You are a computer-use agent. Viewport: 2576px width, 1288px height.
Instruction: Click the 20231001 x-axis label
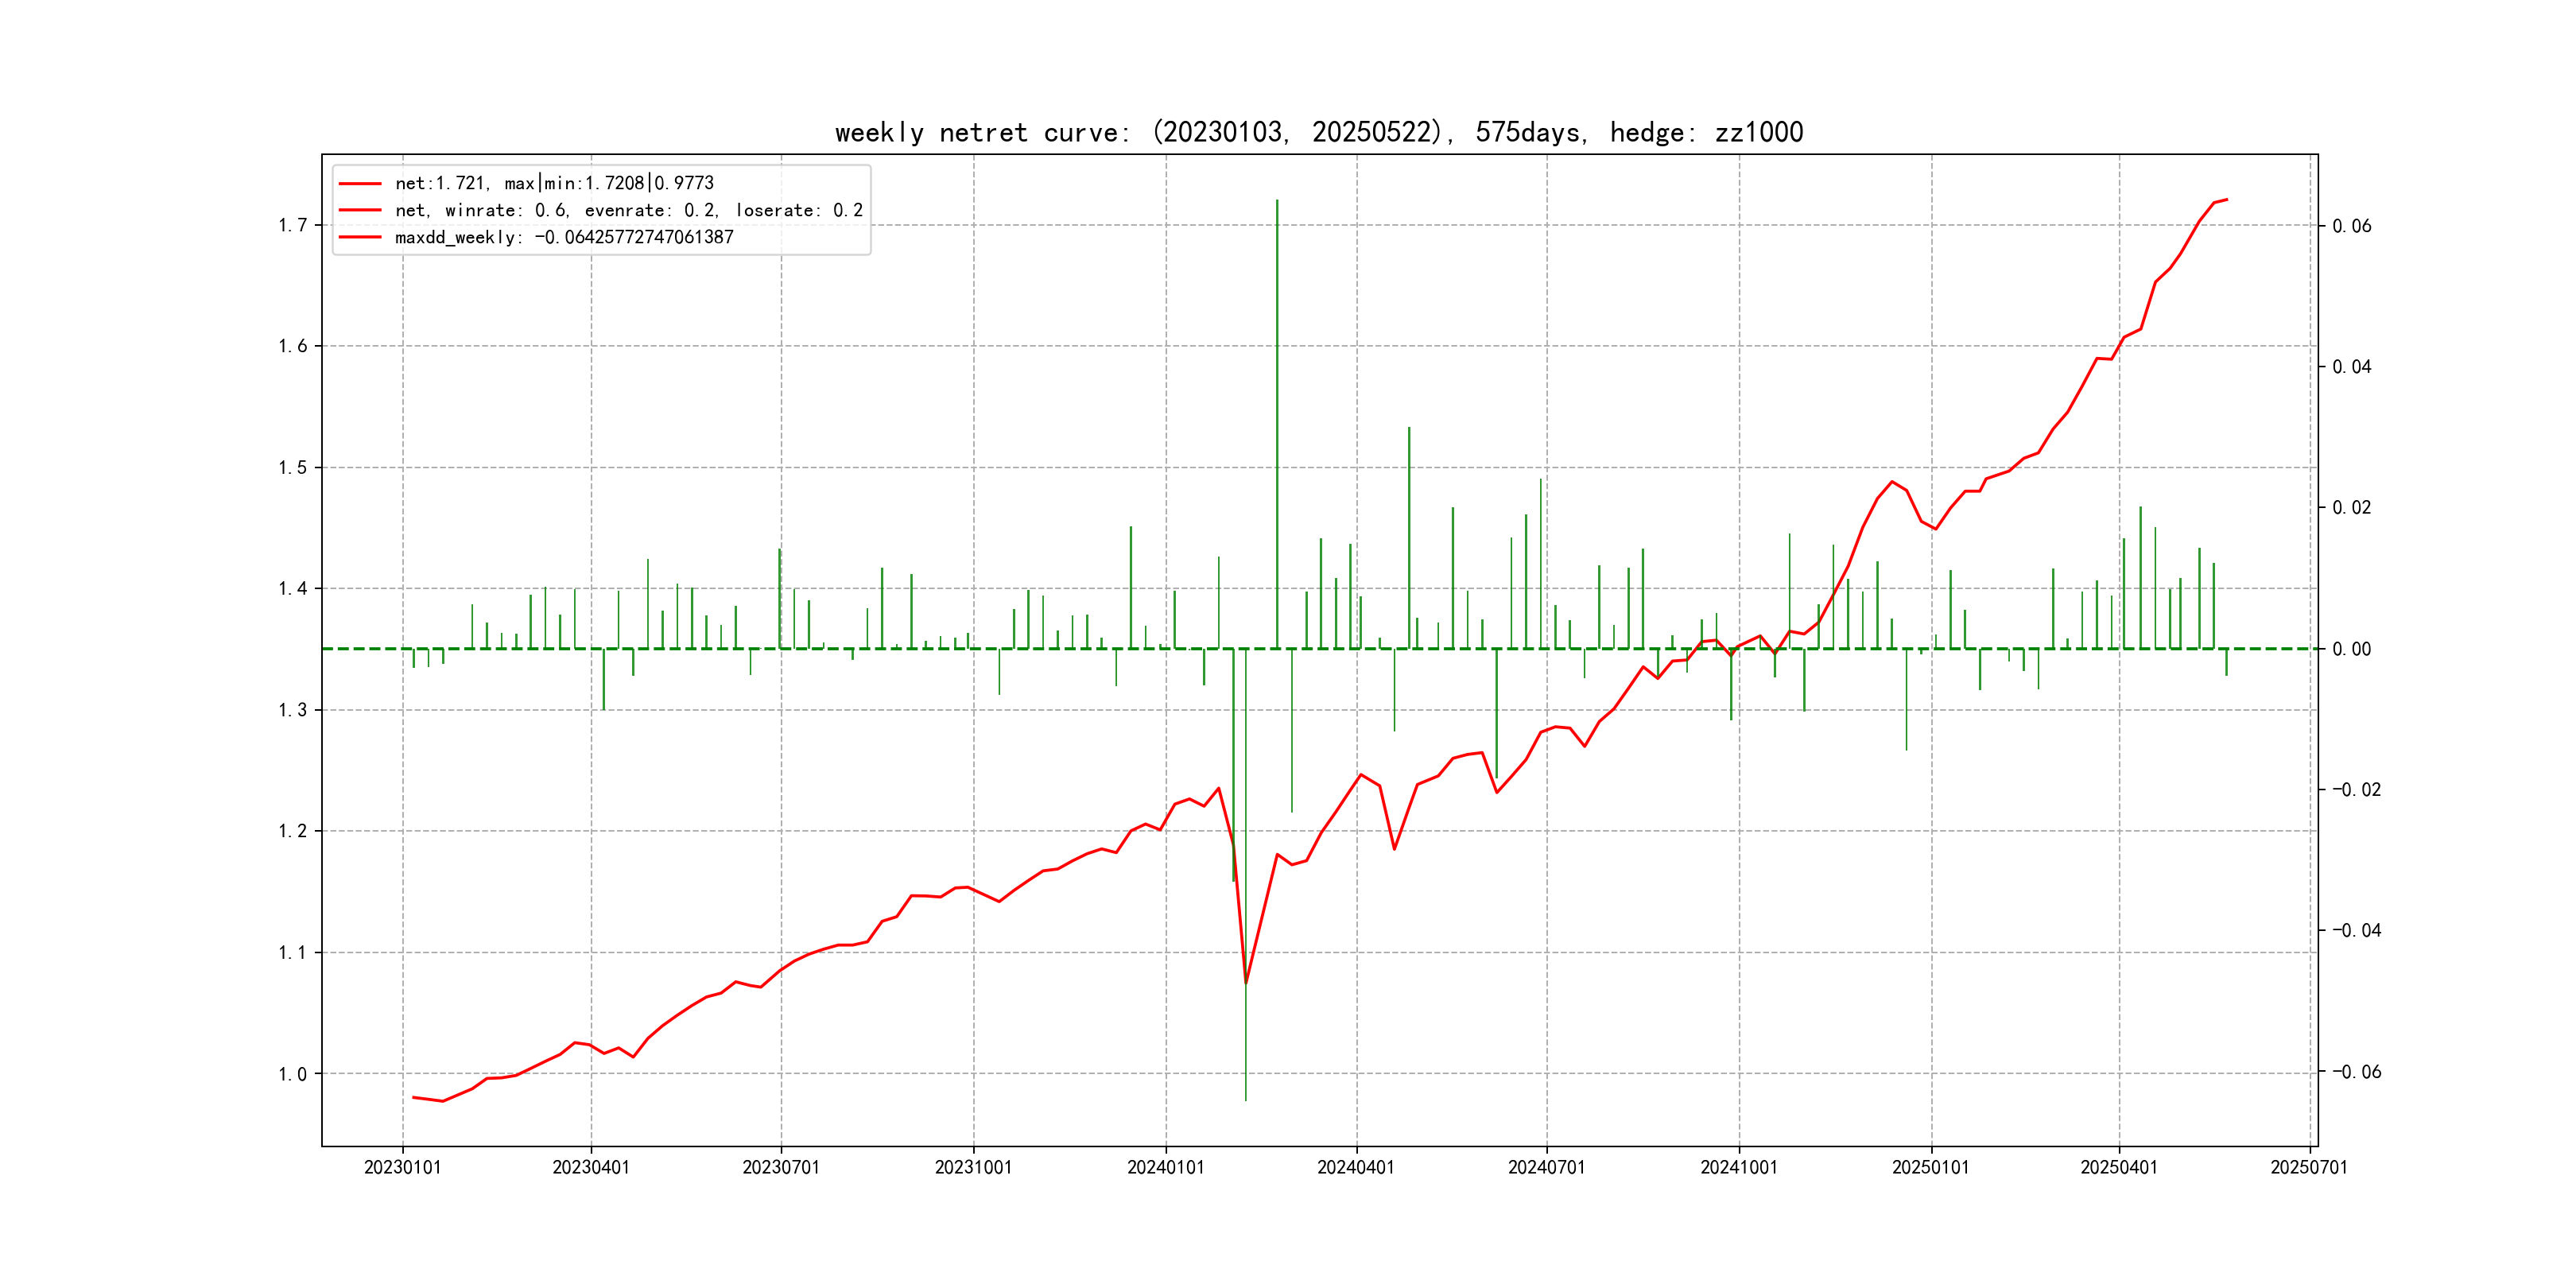pyautogui.click(x=973, y=1167)
